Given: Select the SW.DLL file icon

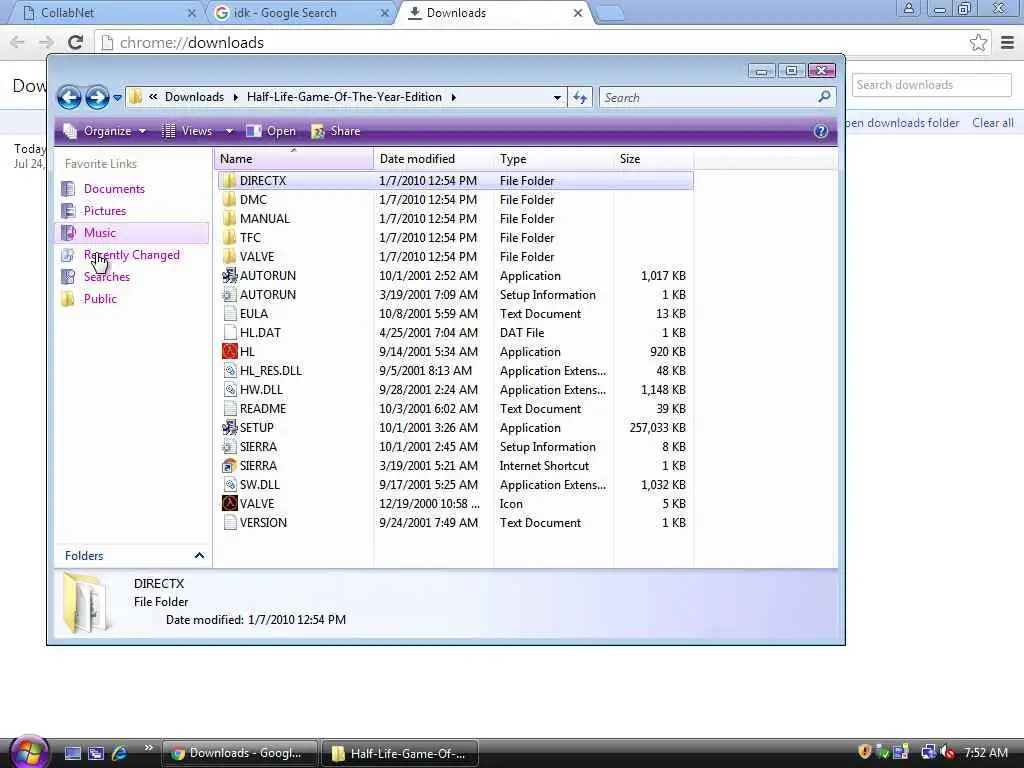Looking at the screenshot, I should [229, 485].
